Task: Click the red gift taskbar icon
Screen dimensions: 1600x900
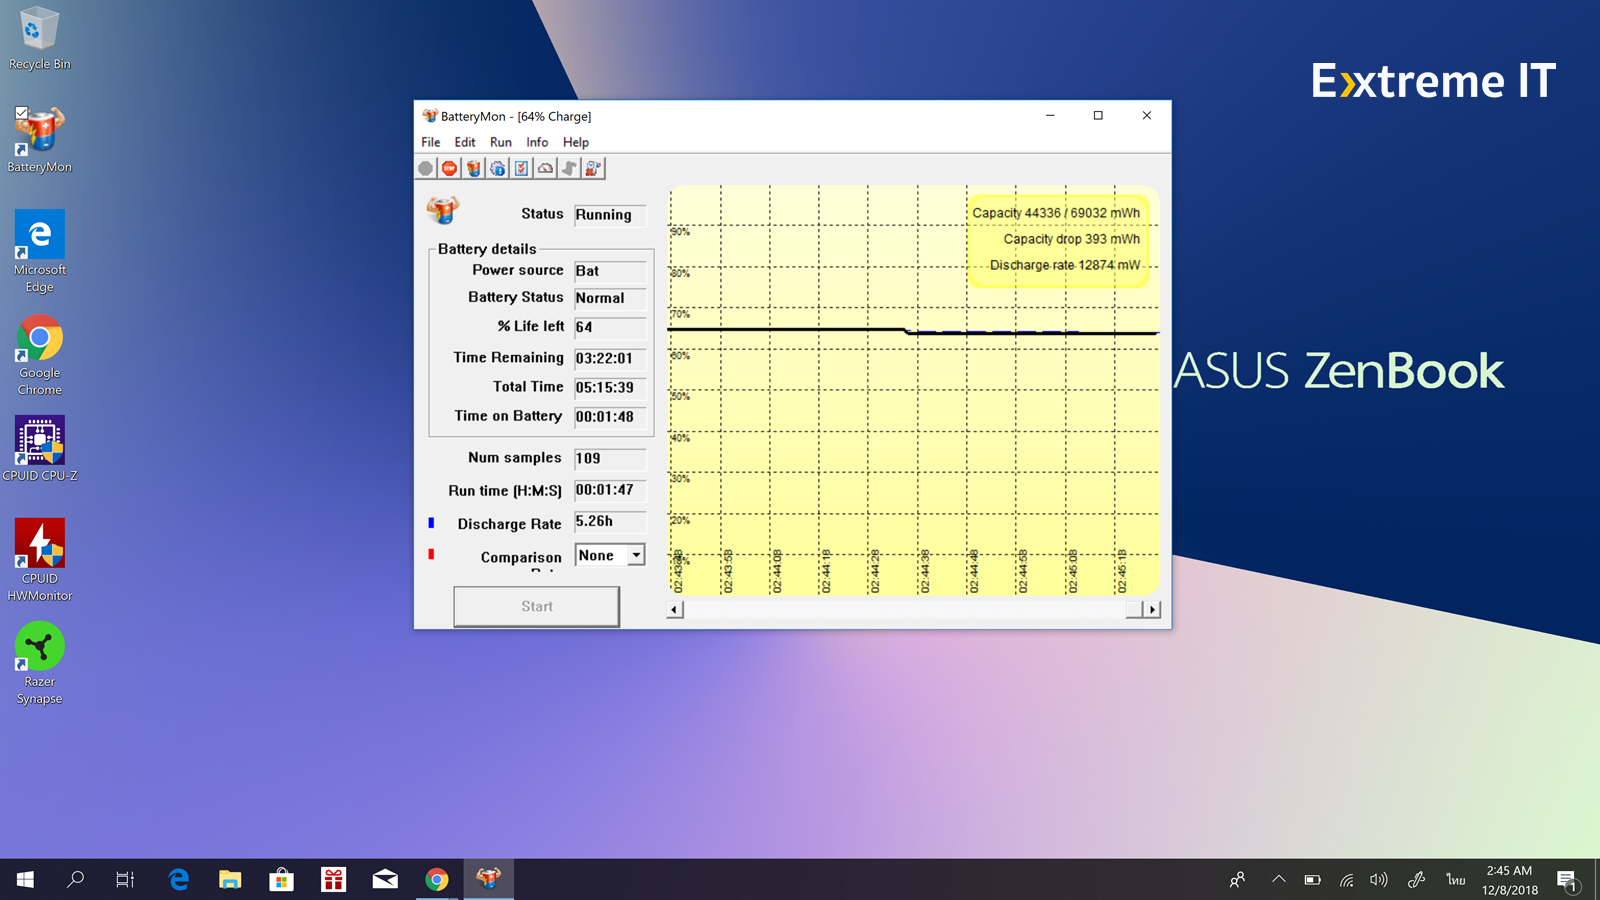Action: [x=333, y=879]
